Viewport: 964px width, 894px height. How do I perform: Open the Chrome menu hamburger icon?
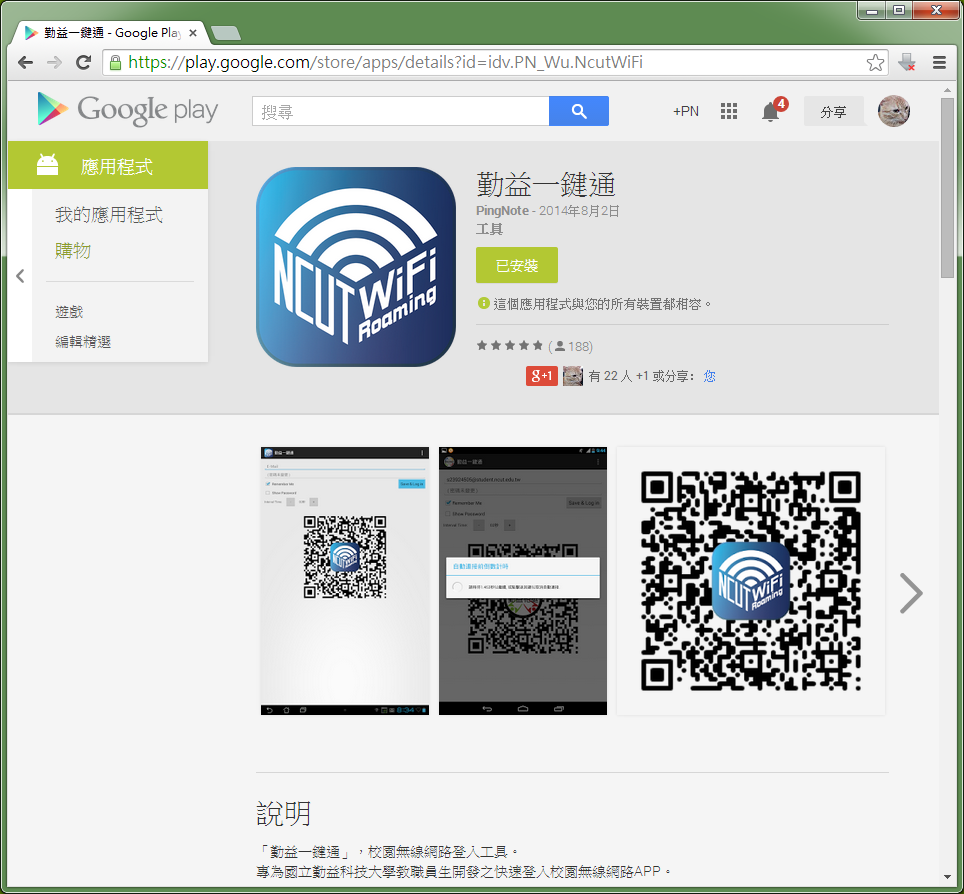tap(939, 62)
